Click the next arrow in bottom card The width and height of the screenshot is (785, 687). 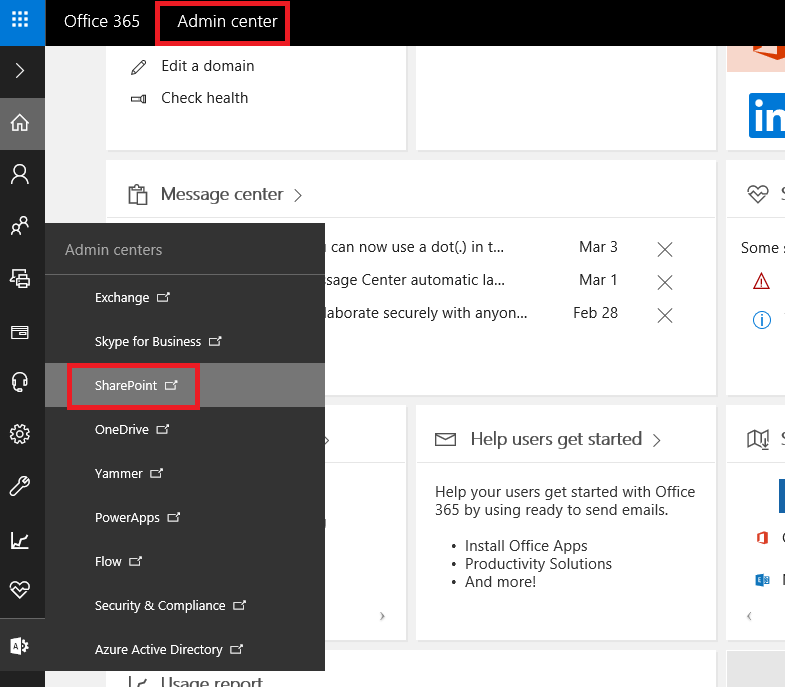click(x=382, y=616)
